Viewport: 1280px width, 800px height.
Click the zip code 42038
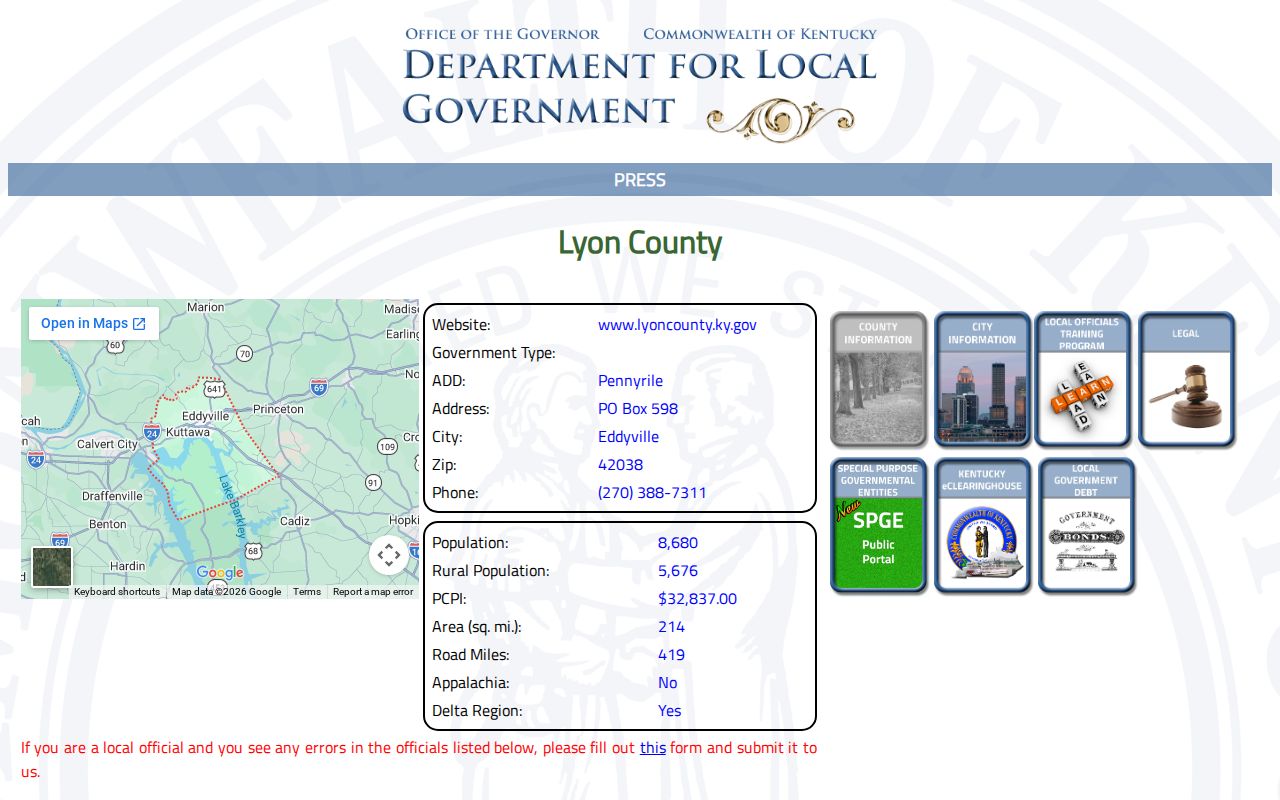coord(620,465)
